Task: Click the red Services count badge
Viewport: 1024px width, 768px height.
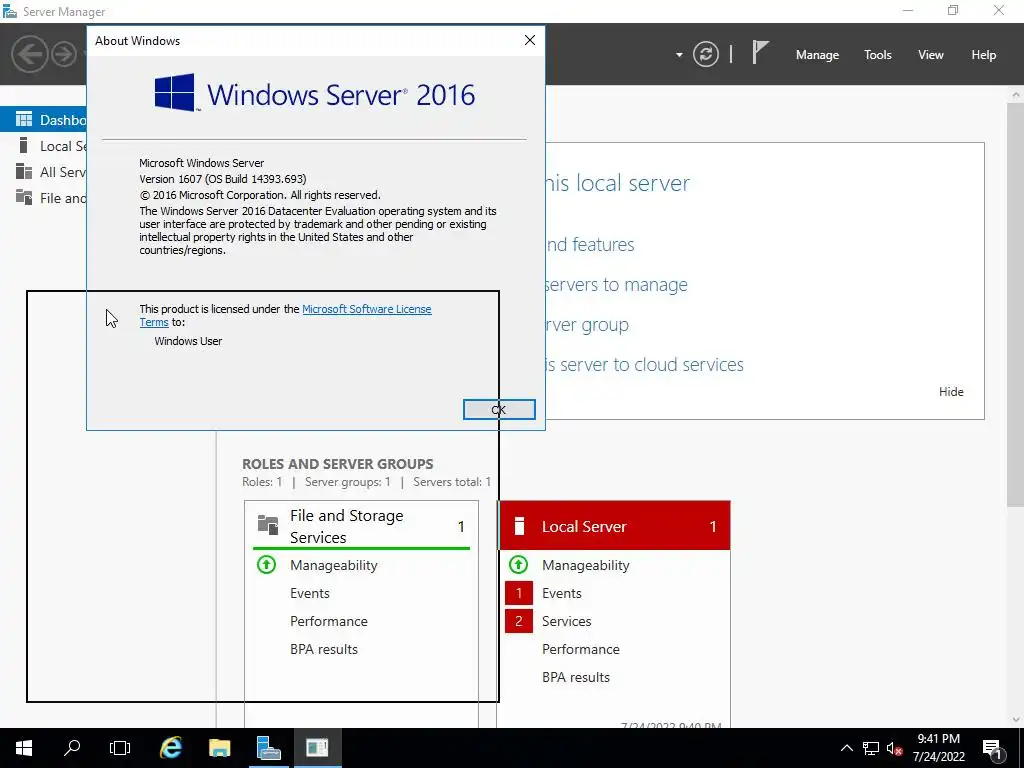Action: coord(519,621)
